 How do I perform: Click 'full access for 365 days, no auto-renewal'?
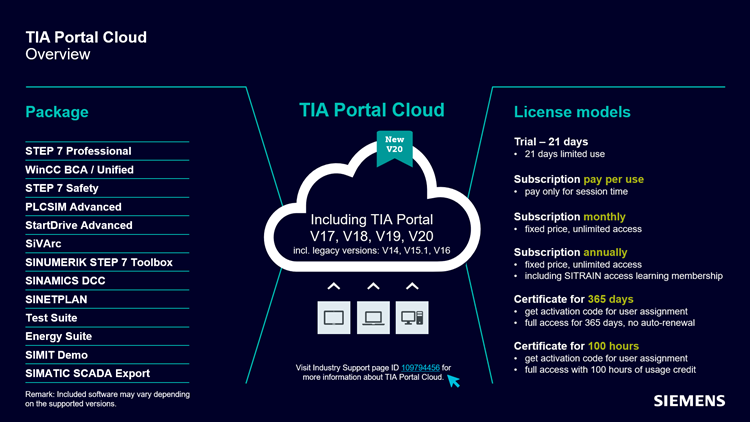(x=609, y=323)
